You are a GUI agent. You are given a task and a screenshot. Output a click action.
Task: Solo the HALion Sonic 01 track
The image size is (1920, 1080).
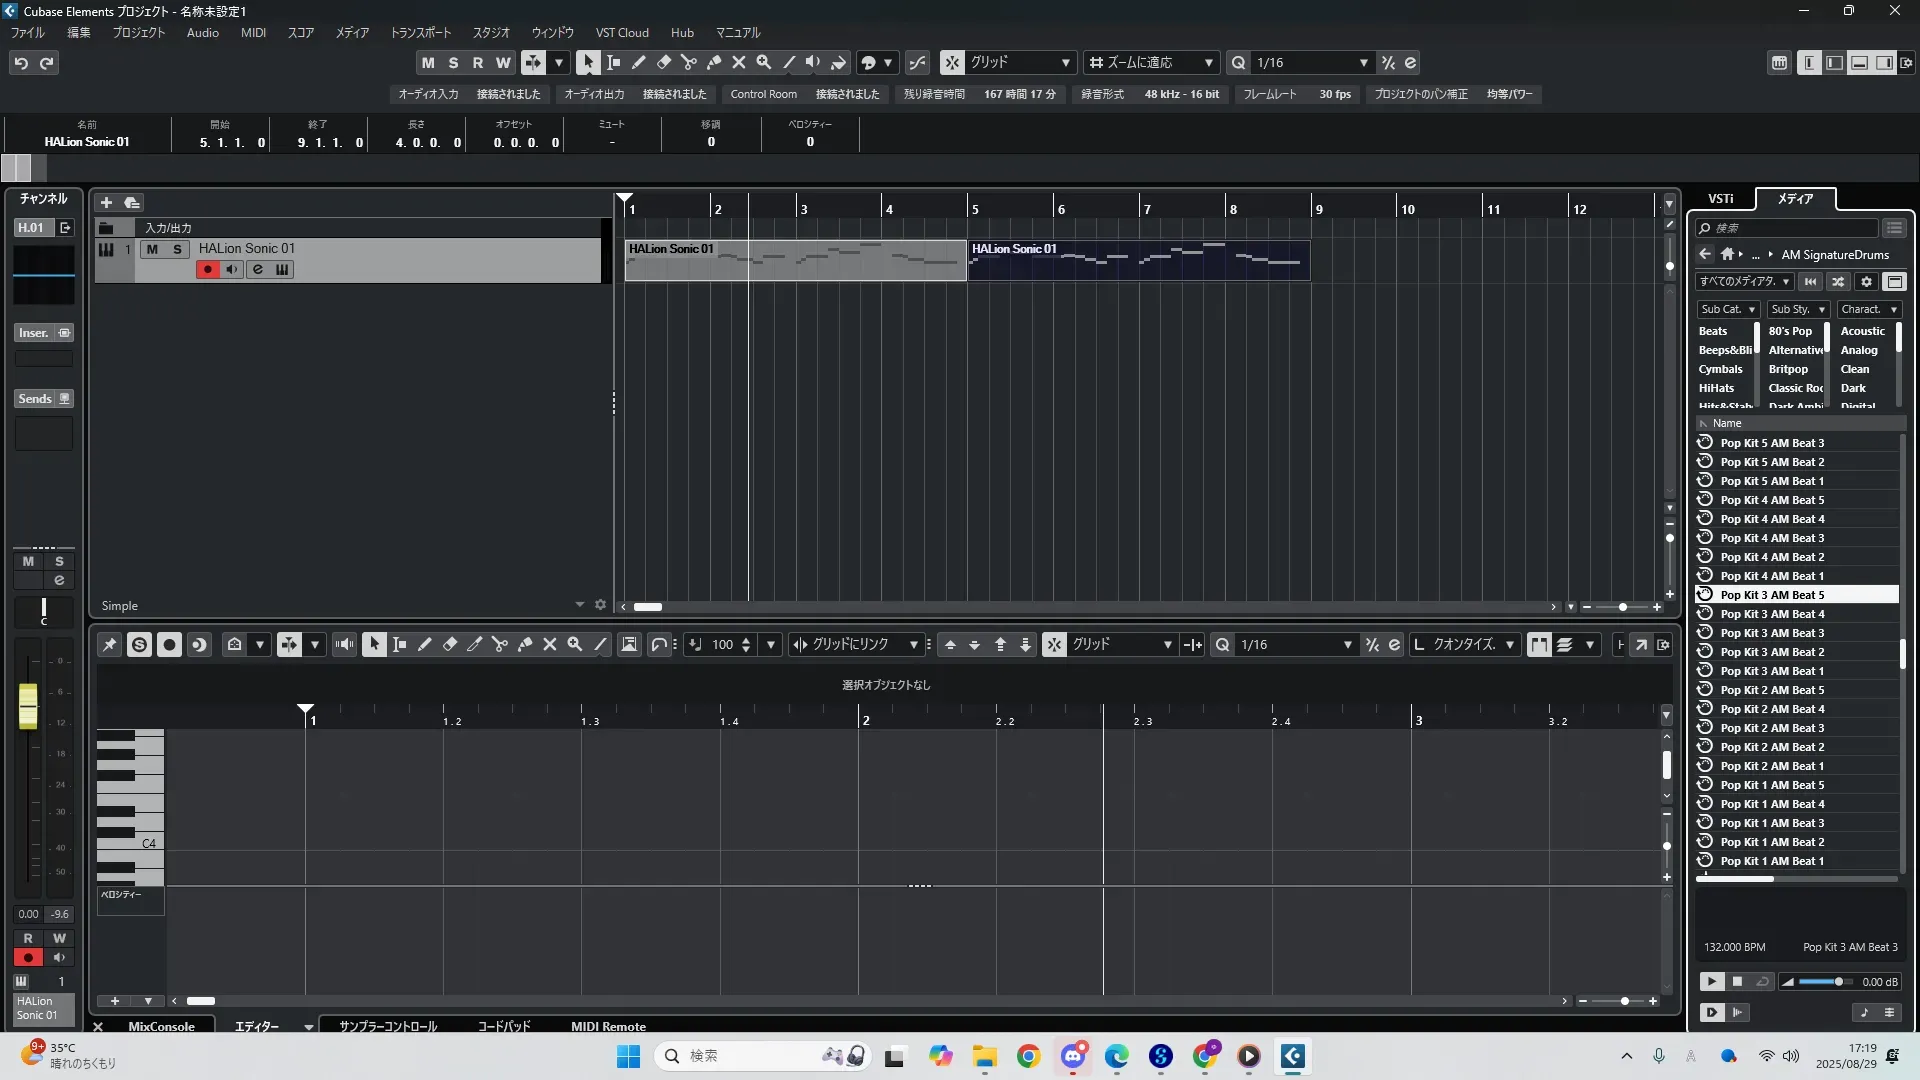click(177, 249)
